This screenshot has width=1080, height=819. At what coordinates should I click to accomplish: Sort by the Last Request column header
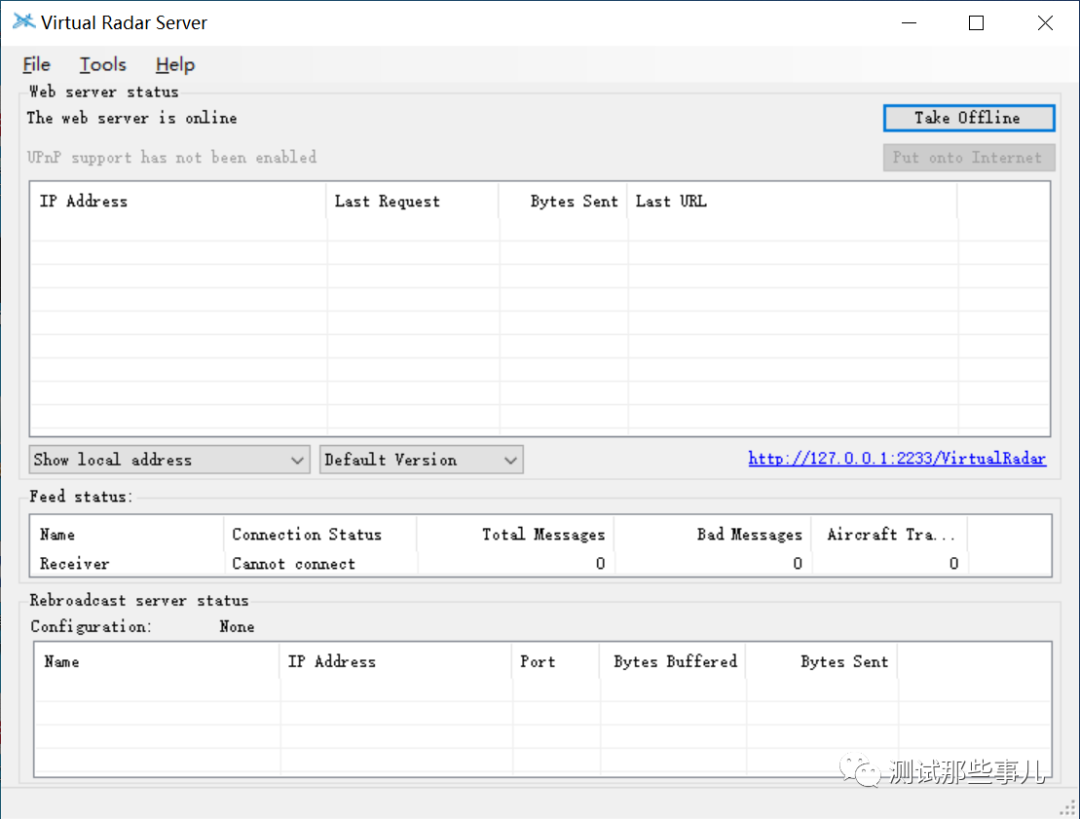(x=413, y=201)
